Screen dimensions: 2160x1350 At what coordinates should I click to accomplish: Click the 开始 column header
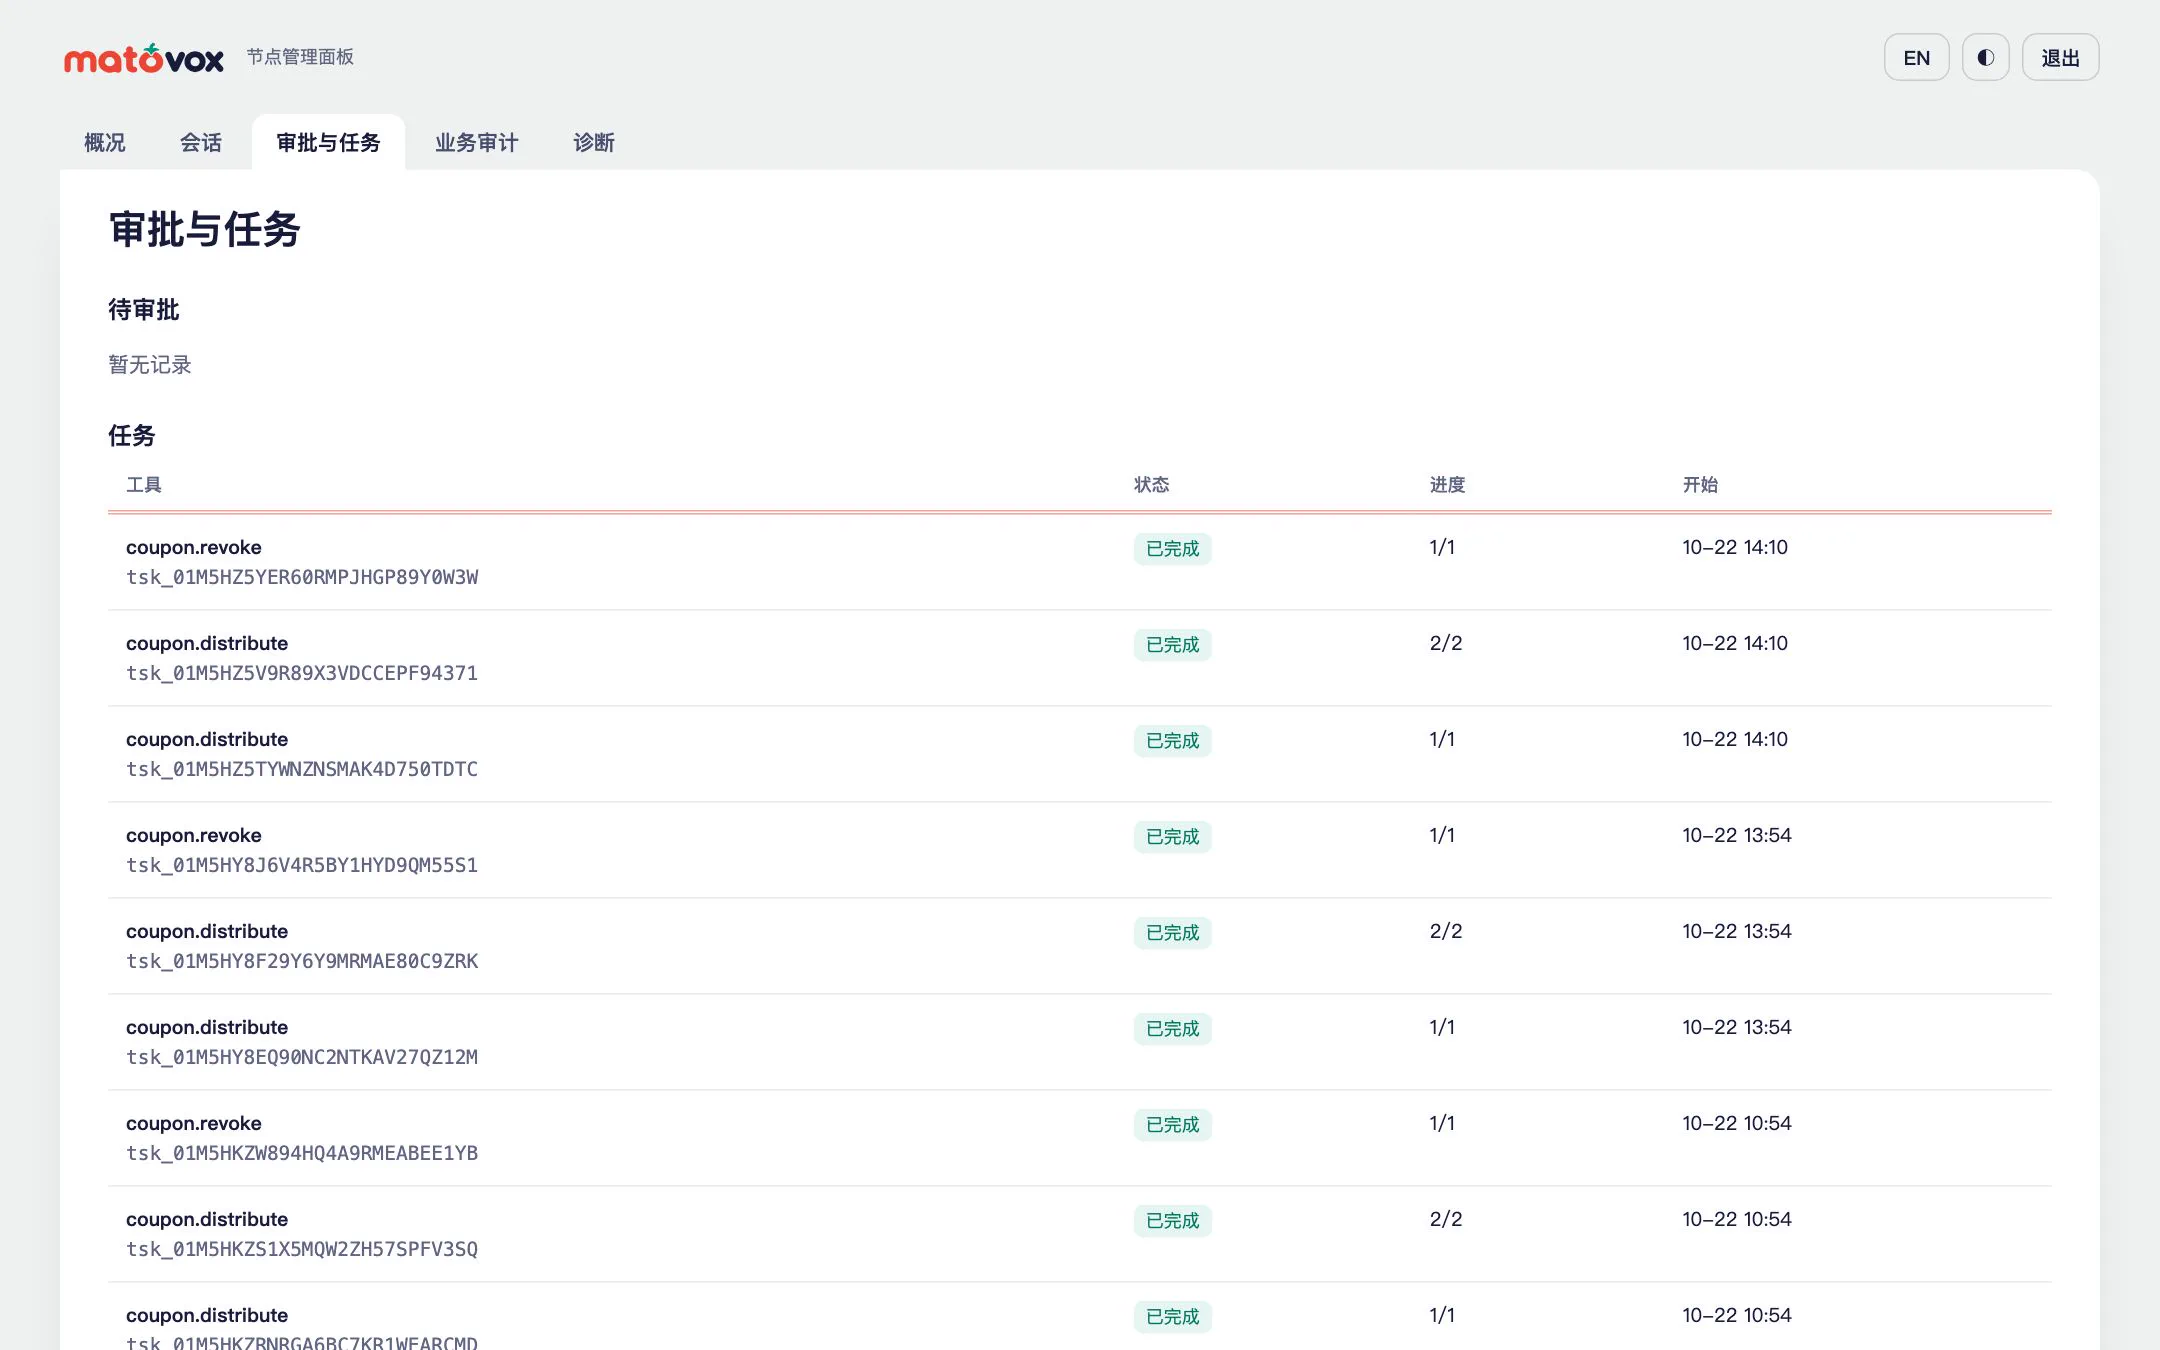[x=1700, y=485]
